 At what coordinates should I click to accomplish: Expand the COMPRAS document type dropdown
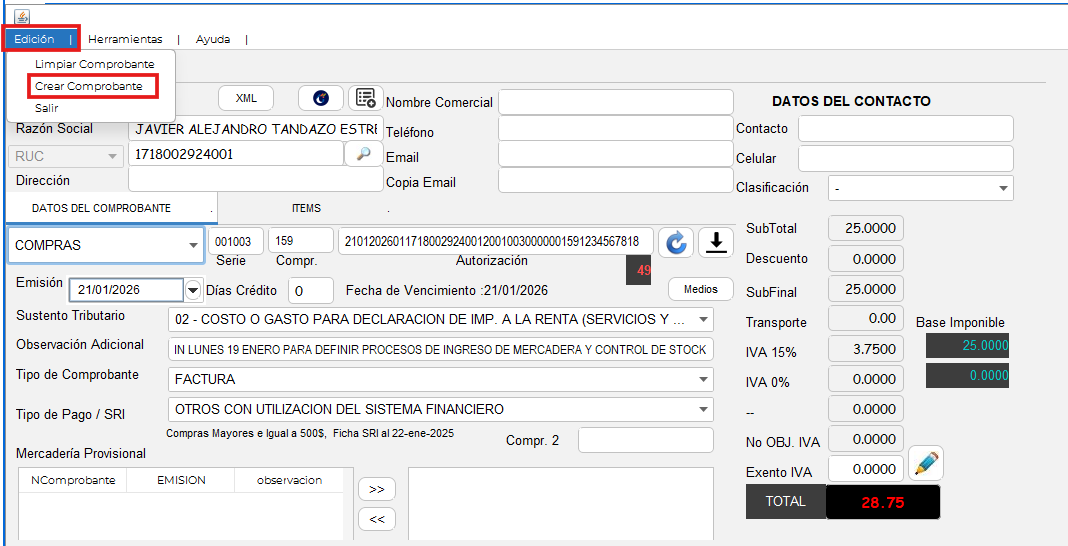click(x=192, y=245)
